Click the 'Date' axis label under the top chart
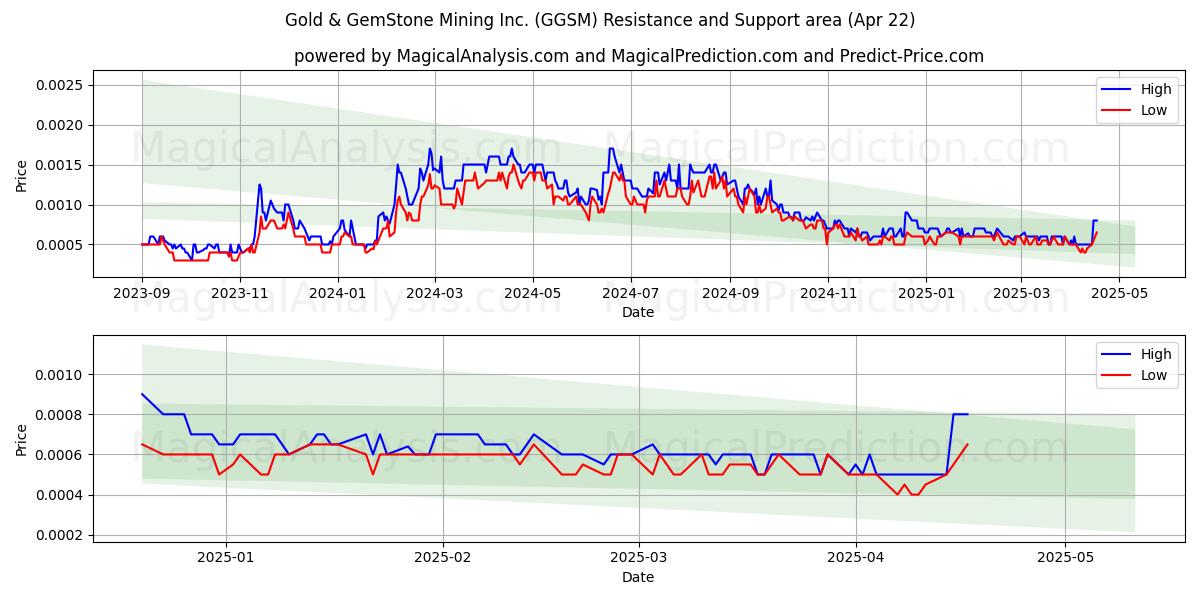 [x=638, y=312]
